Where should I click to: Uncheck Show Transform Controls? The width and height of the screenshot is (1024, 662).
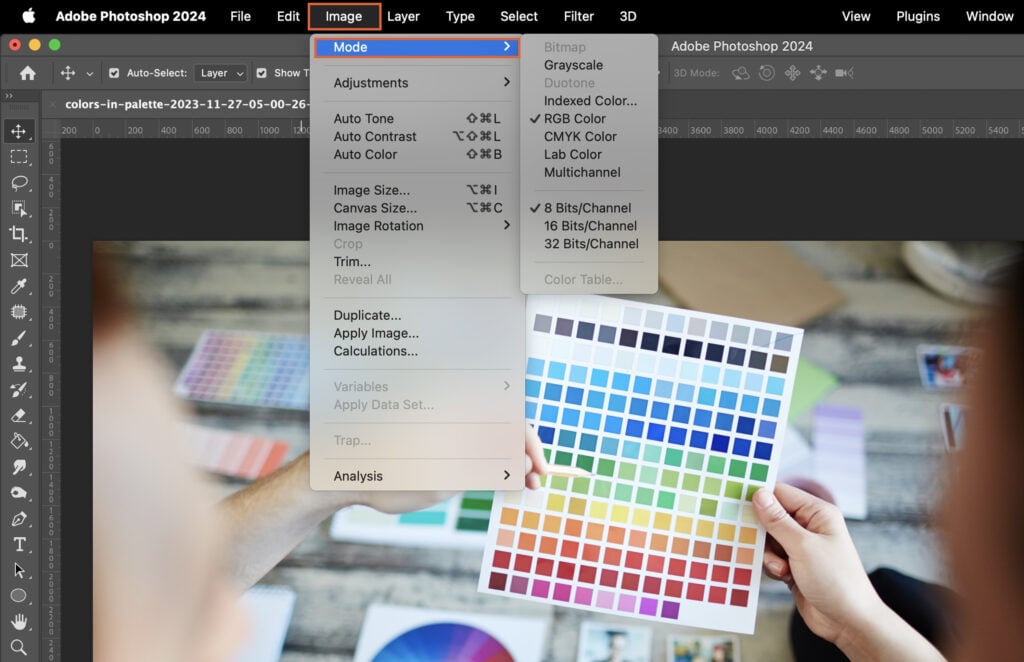click(x=262, y=72)
